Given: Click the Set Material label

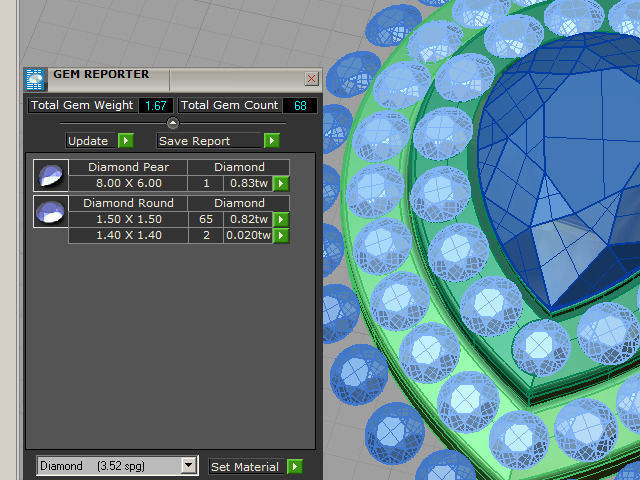Looking at the screenshot, I should [245, 467].
